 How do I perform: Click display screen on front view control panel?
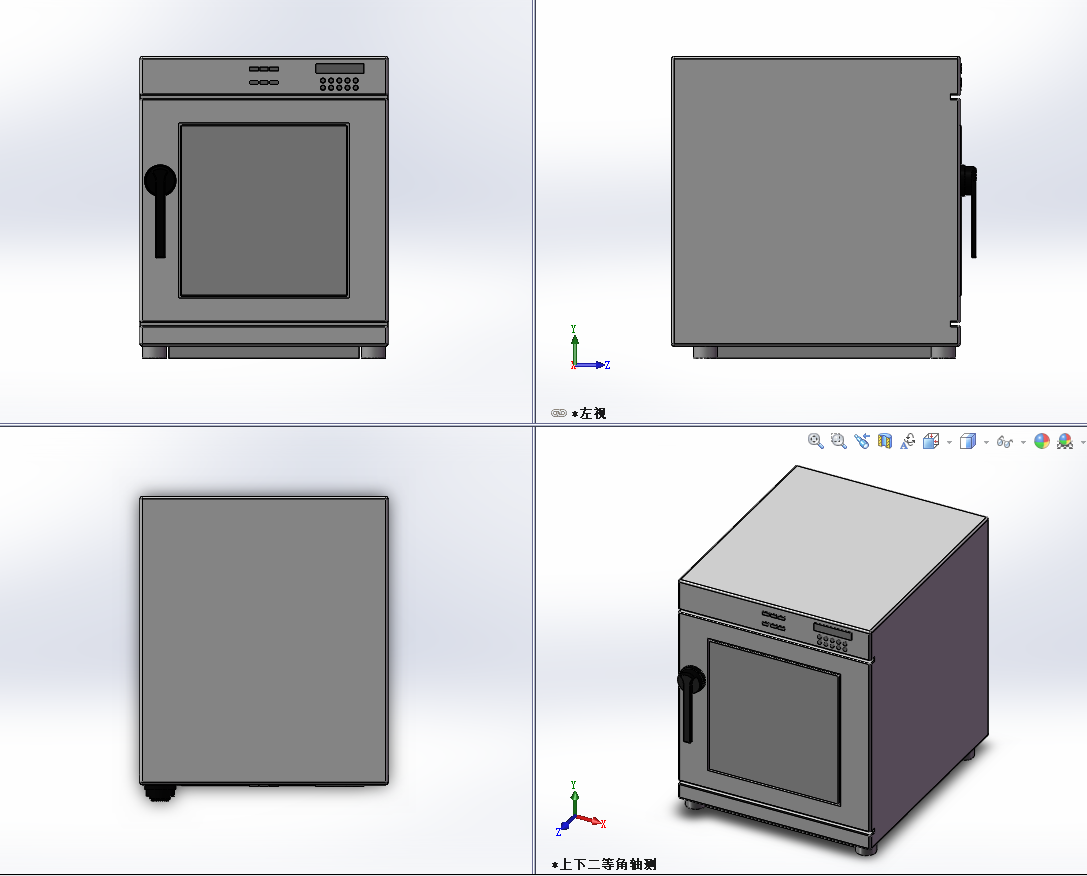point(340,69)
